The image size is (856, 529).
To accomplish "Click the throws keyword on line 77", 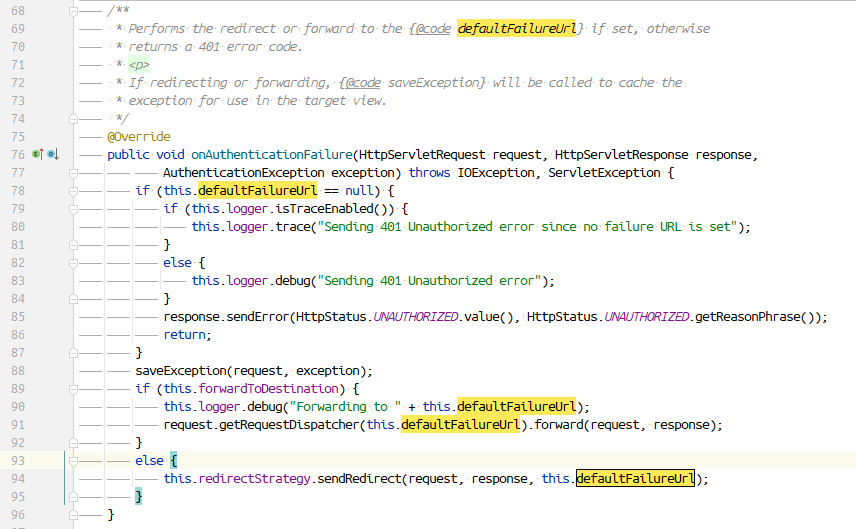I will pos(430,173).
